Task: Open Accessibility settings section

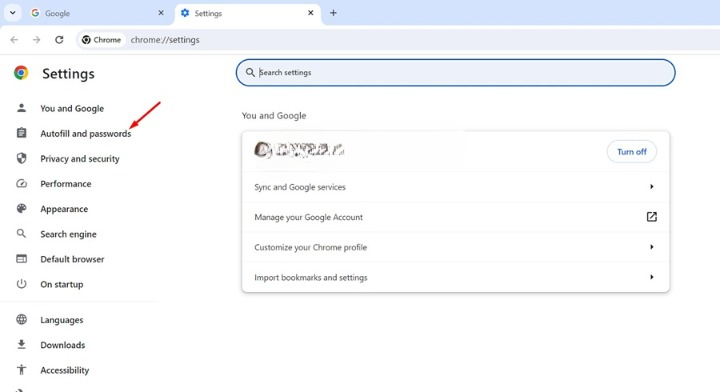Action: tap(65, 370)
